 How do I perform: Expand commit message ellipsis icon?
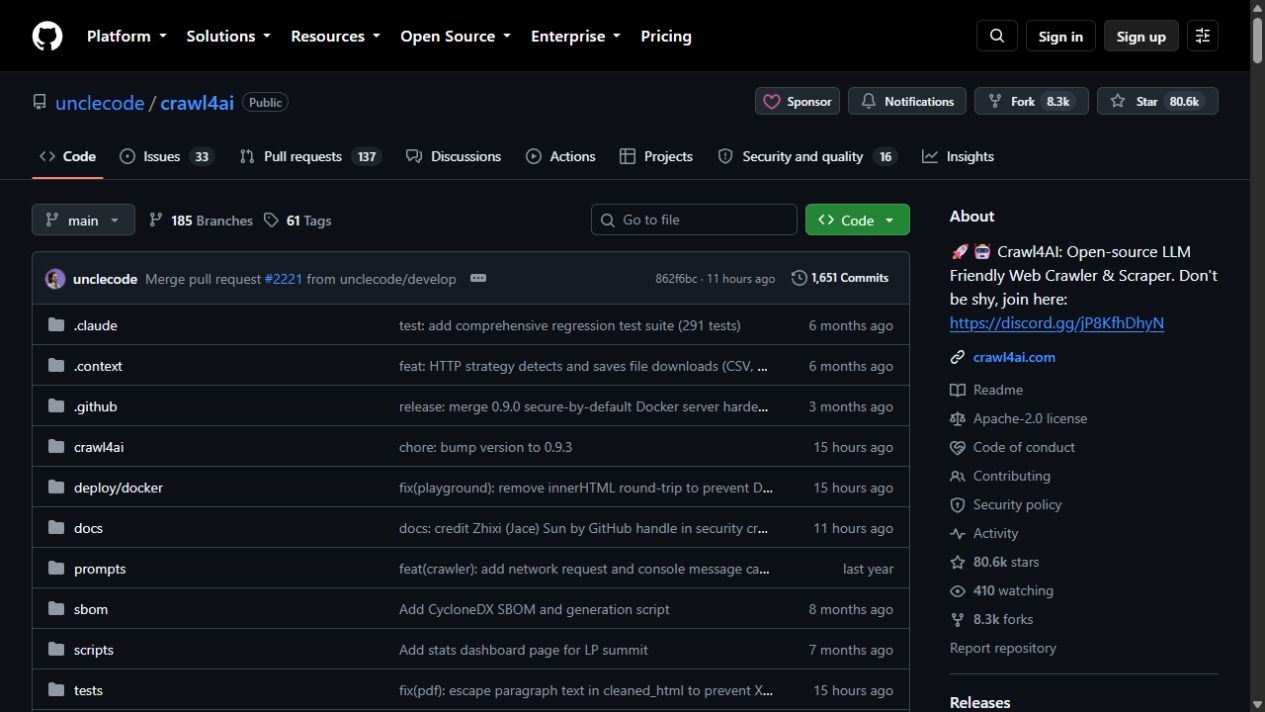pyautogui.click(x=478, y=278)
